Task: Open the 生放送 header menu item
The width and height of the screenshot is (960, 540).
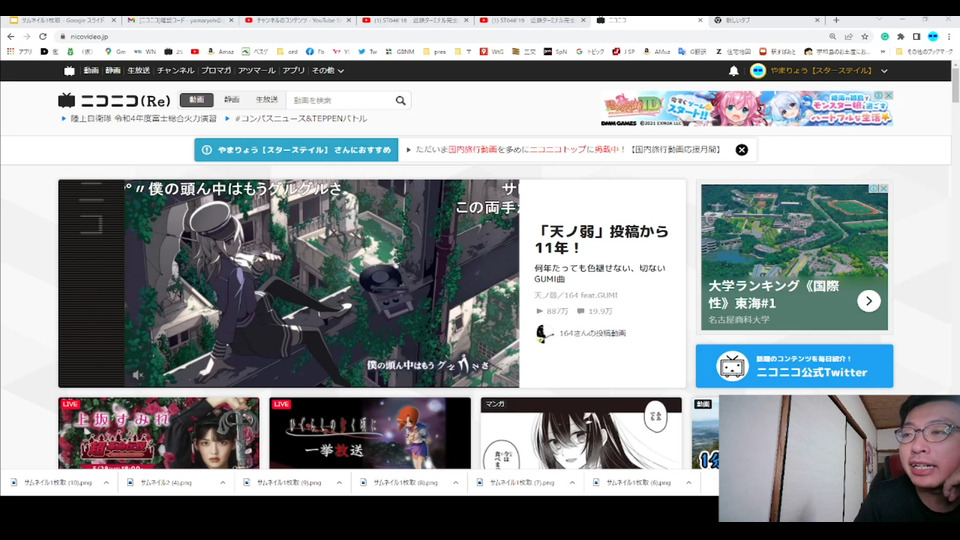Action: (138, 71)
